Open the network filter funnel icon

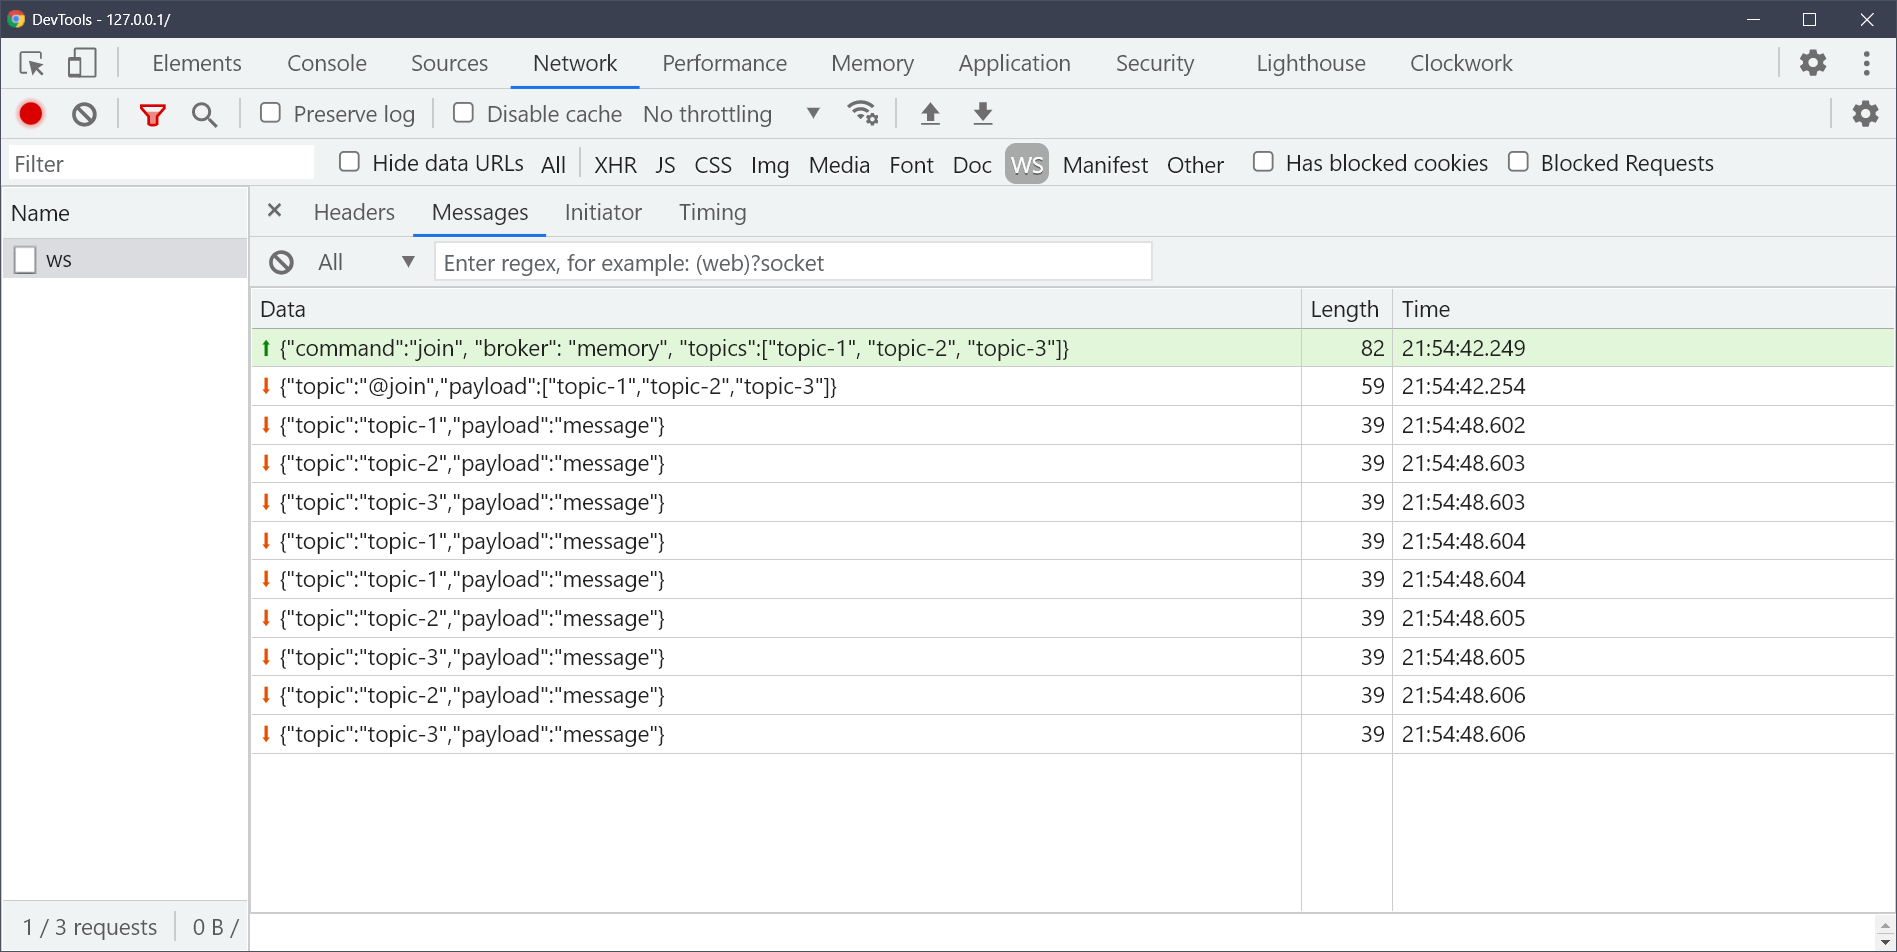pyautogui.click(x=151, y=113)
